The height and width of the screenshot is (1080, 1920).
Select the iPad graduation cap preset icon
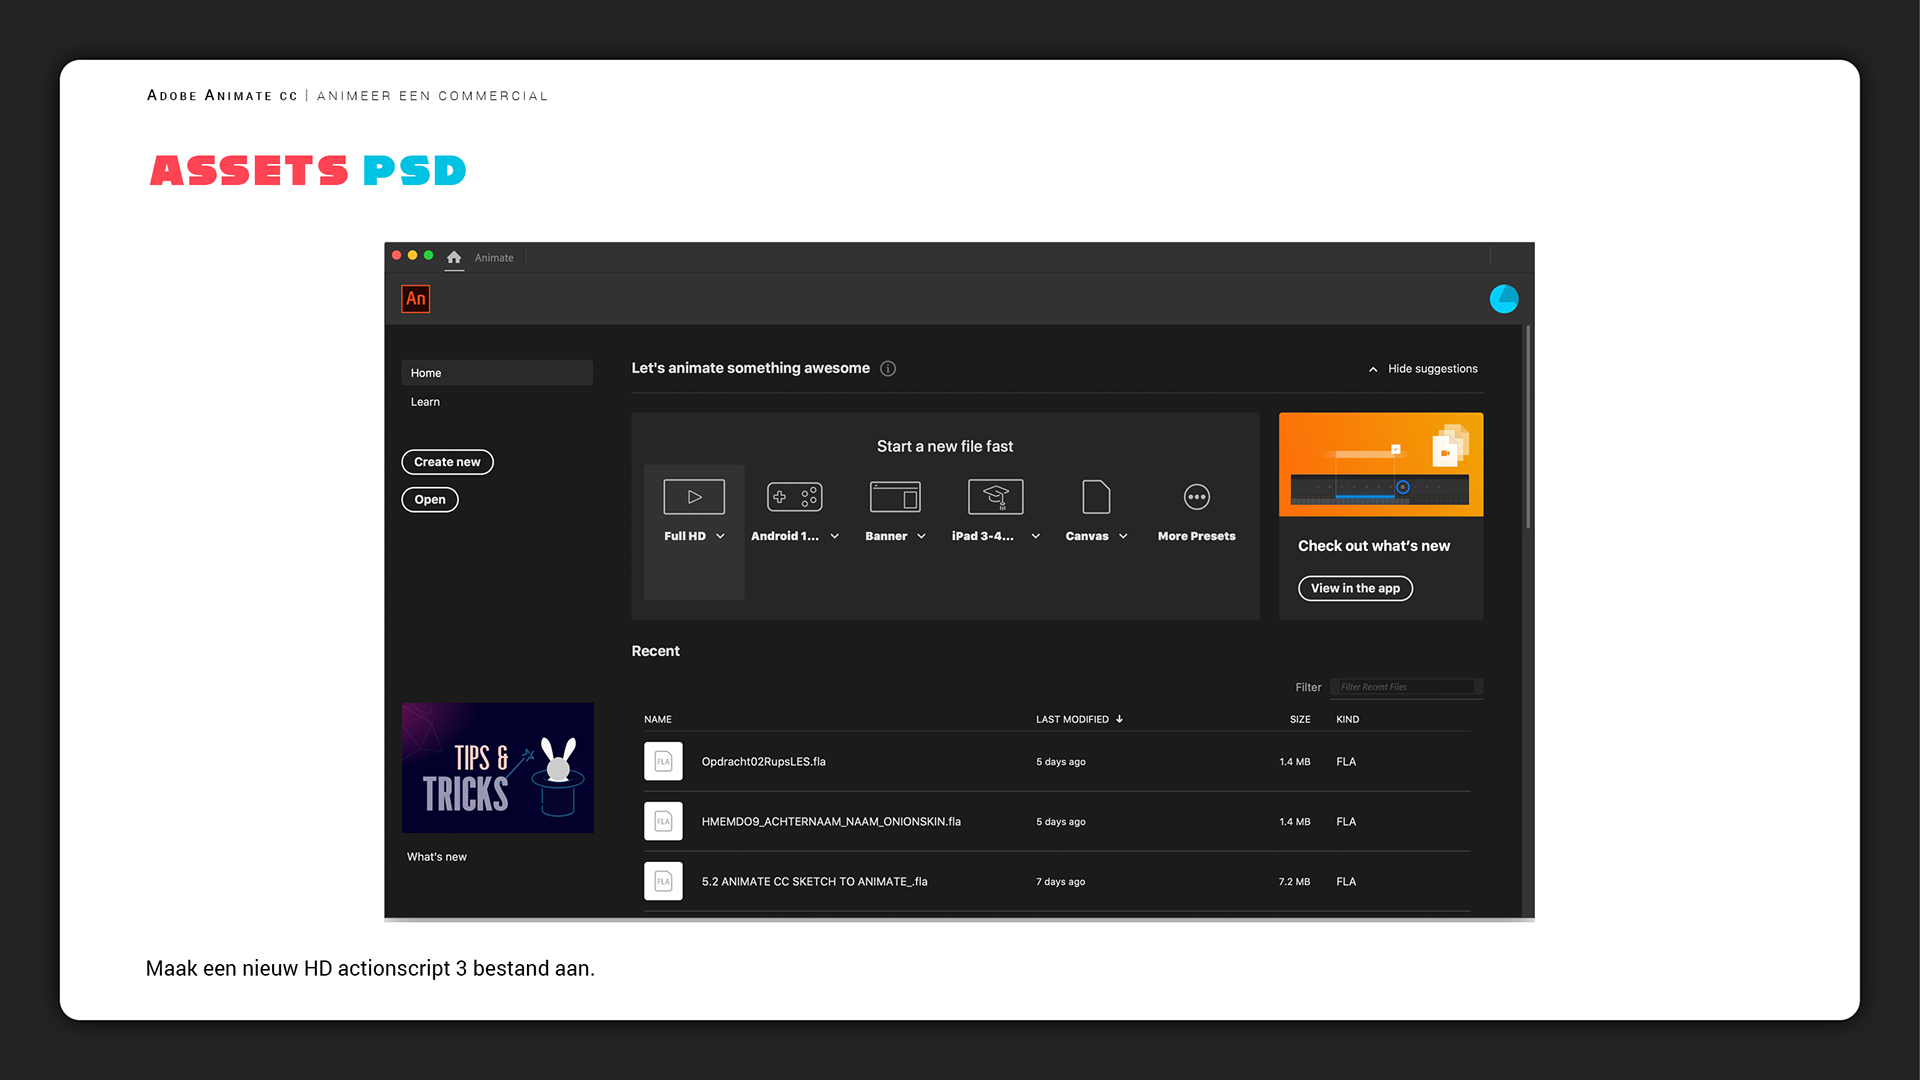995,497
